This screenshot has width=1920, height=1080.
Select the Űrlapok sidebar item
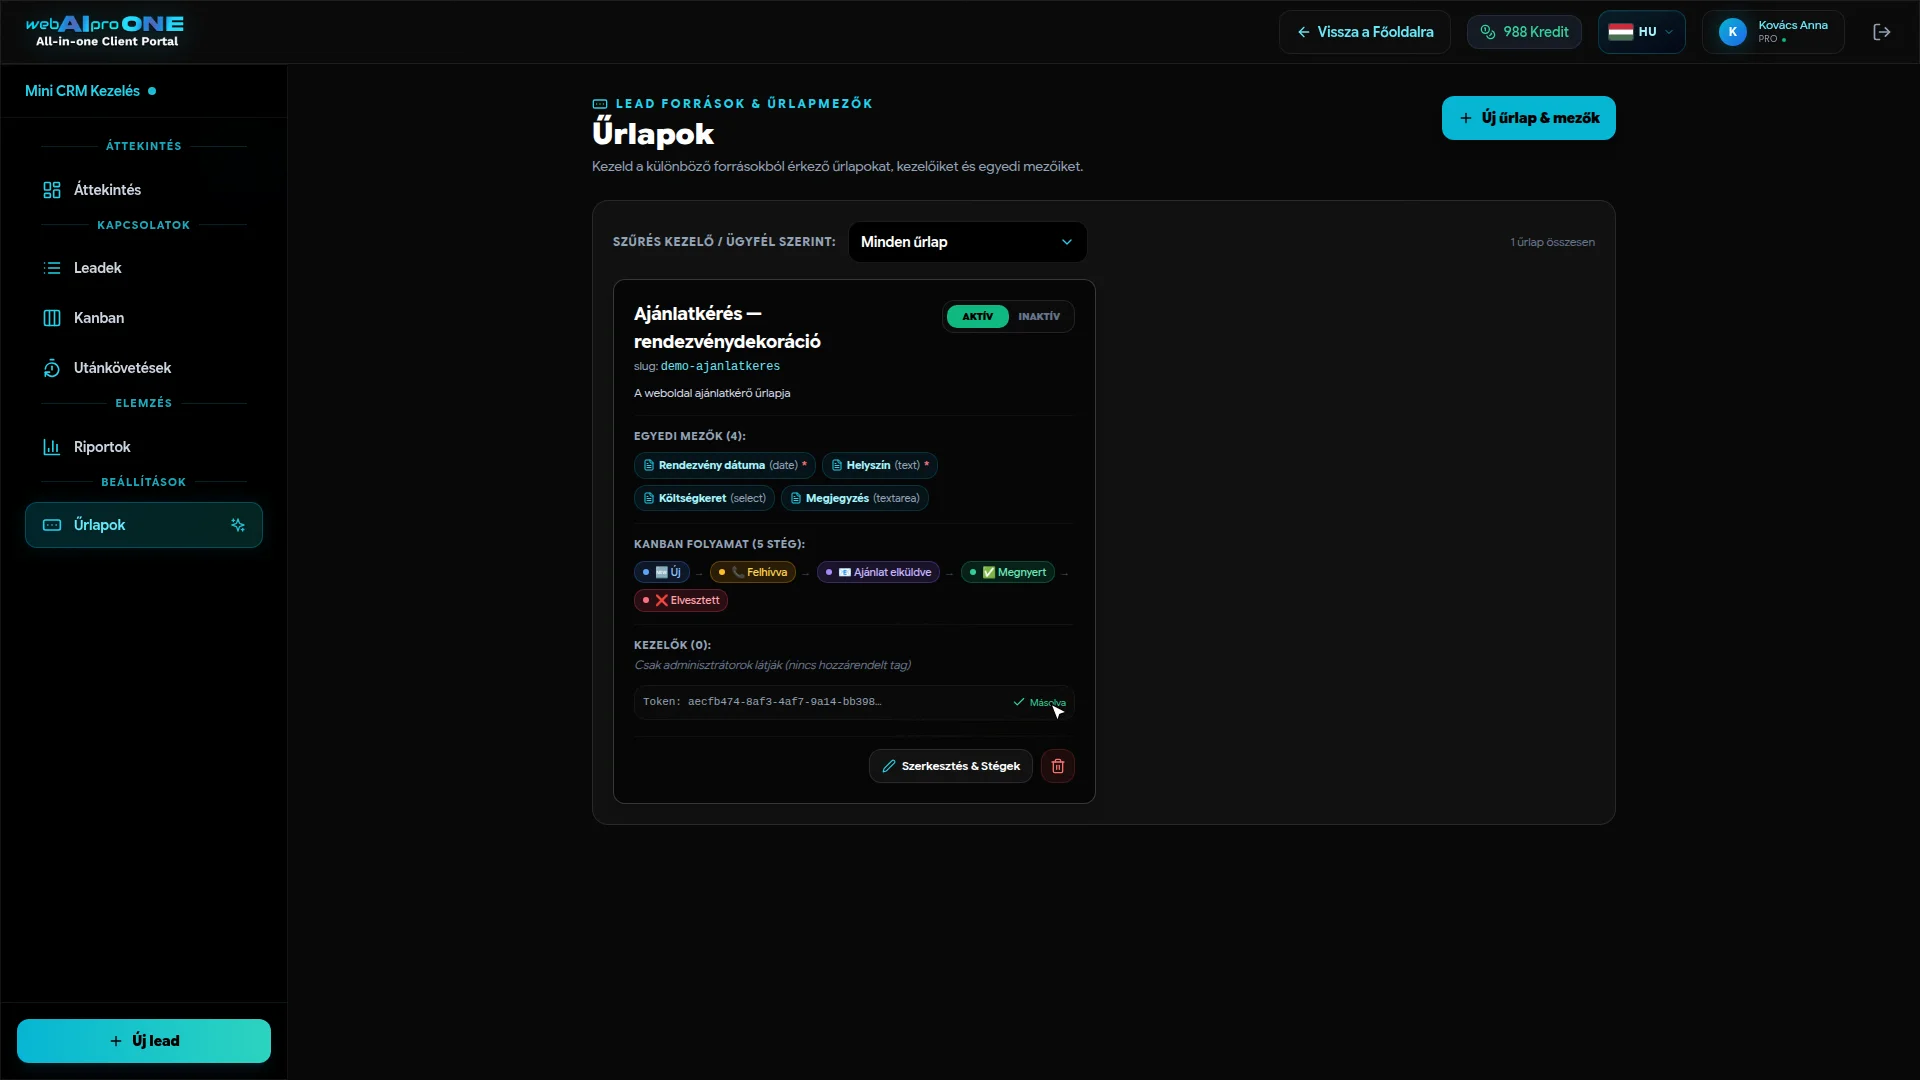coord(144,525)
